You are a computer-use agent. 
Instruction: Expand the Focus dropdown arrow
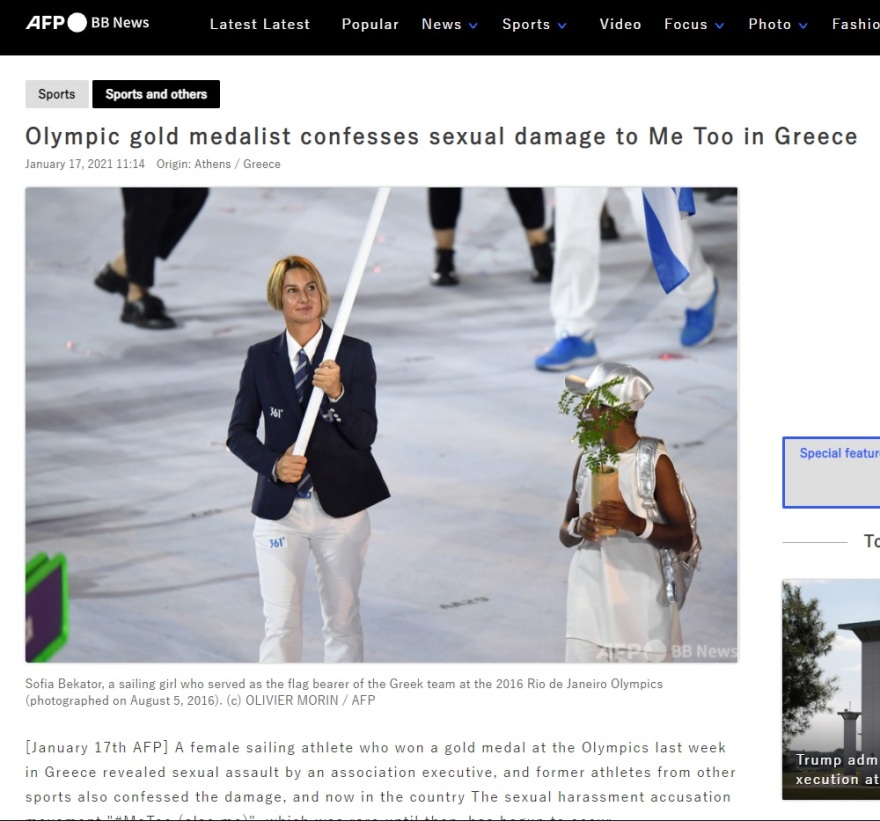pyautogui.click(x=719, y=25)
